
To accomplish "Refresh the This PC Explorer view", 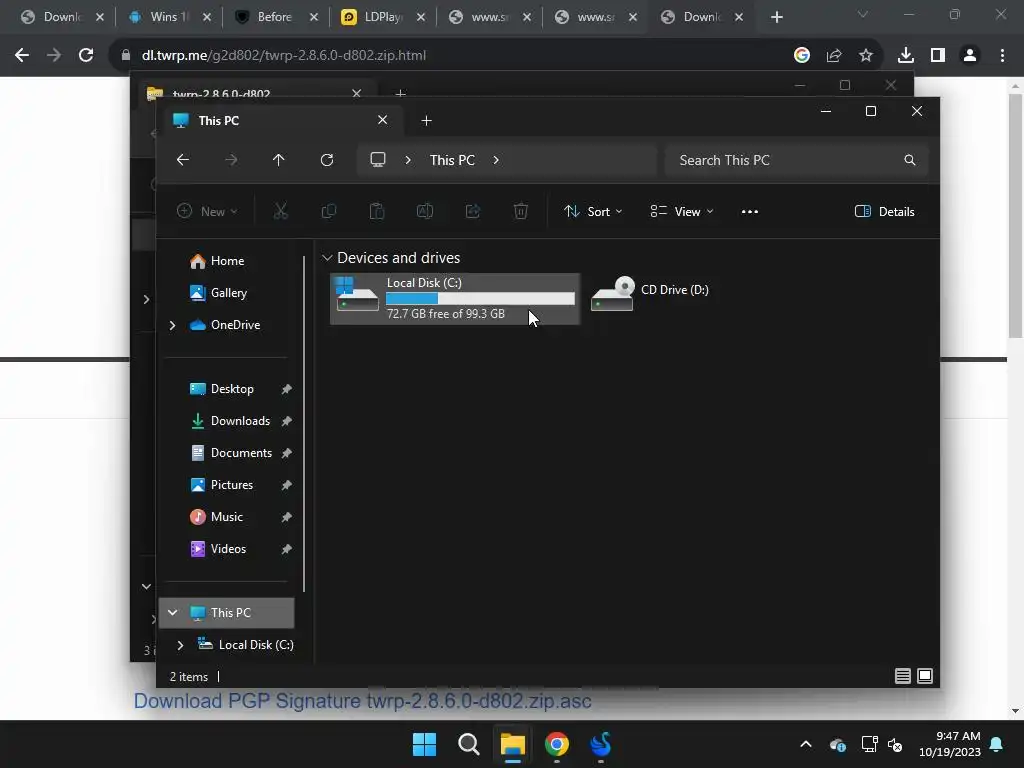I will [327, 160].
